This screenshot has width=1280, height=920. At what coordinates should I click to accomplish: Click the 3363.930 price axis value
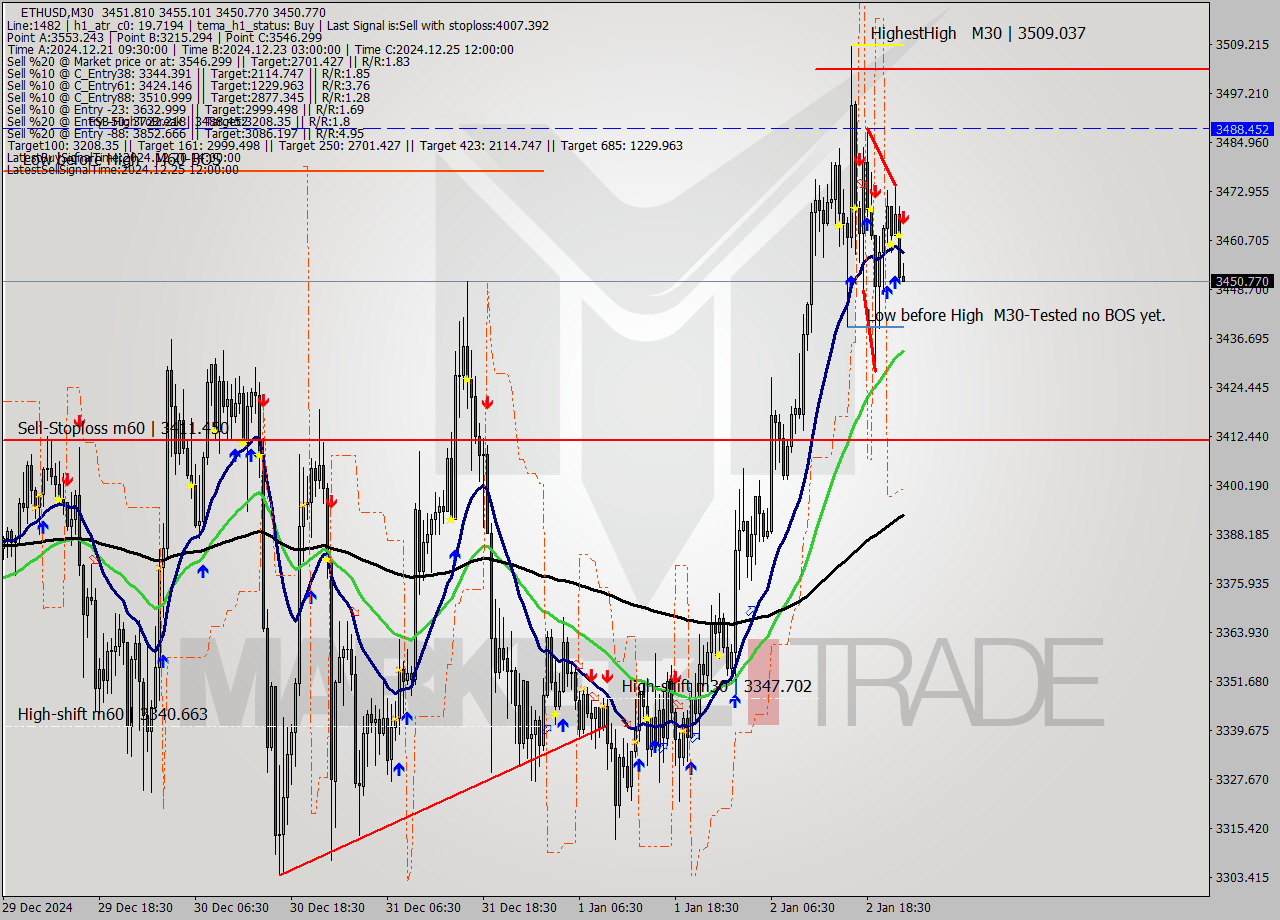(1241, 632)
